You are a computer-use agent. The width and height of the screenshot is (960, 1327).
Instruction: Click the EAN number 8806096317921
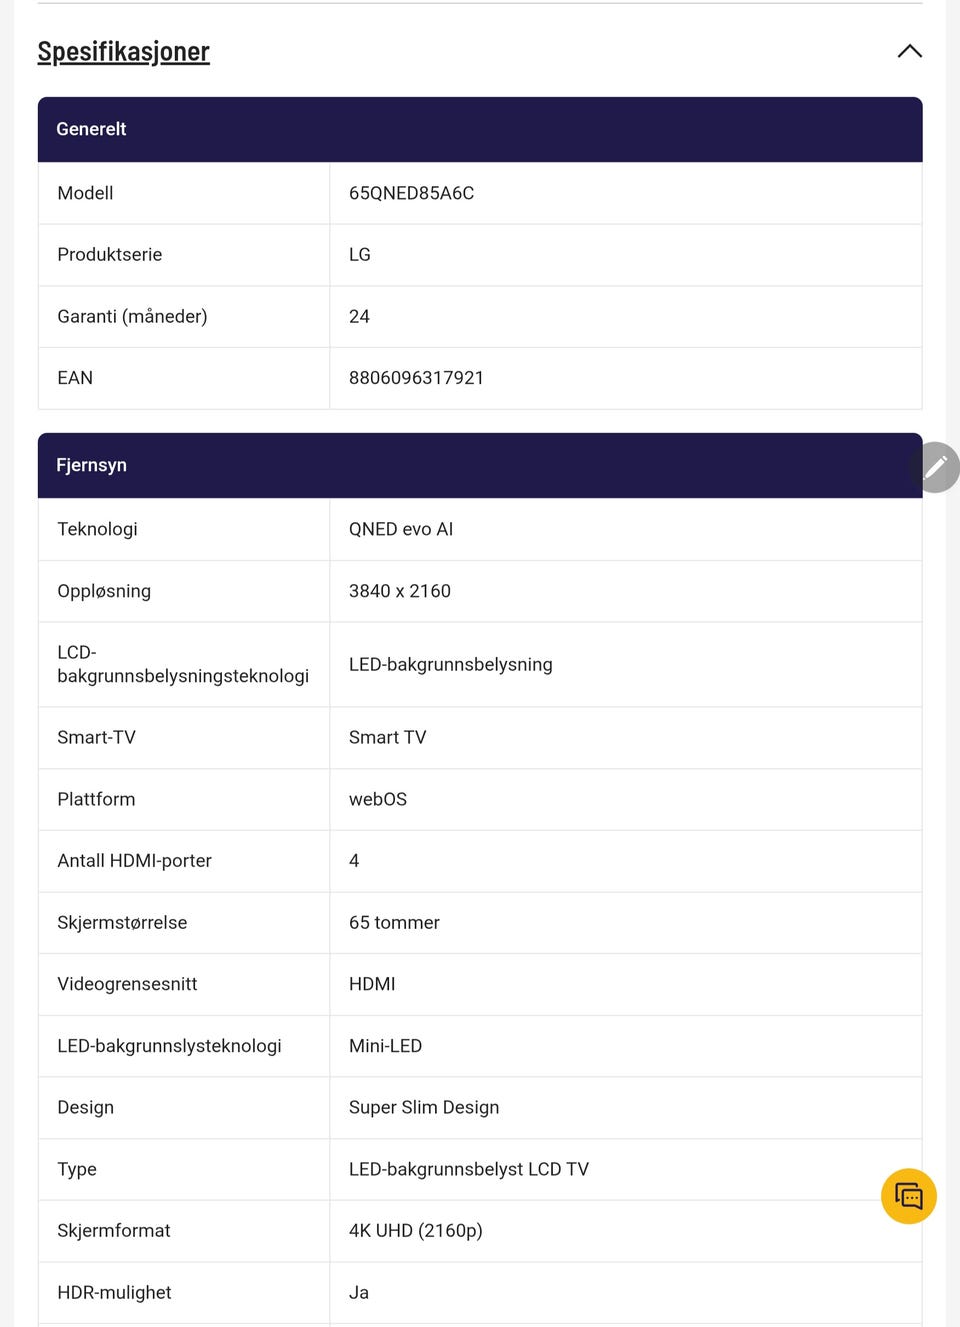pyautogui.click(x=416, y=378)
